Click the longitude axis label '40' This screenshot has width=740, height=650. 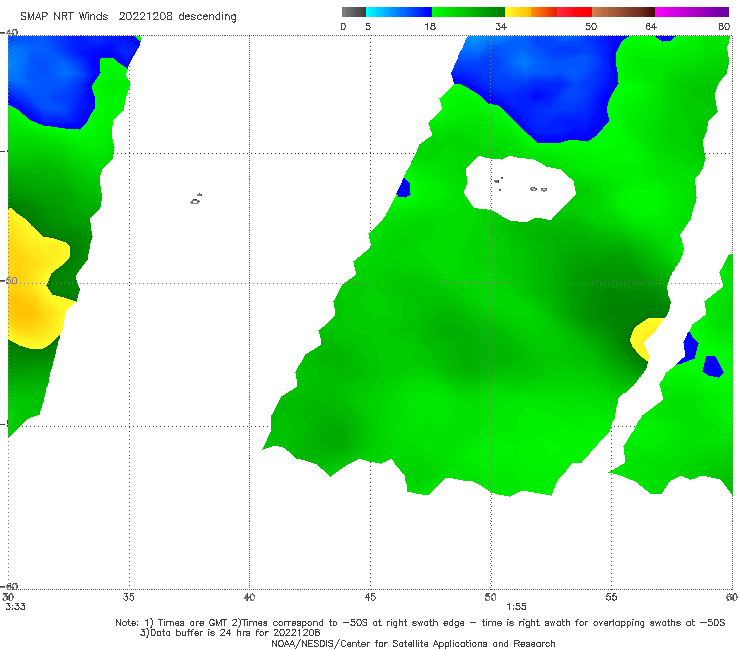tap(249, 597)
